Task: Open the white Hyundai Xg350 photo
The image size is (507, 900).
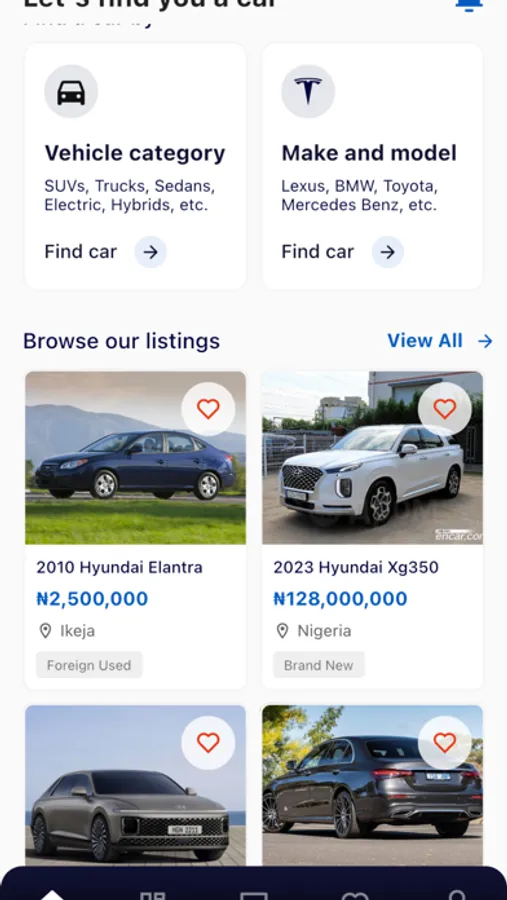Action: click(x=373, y=458)
